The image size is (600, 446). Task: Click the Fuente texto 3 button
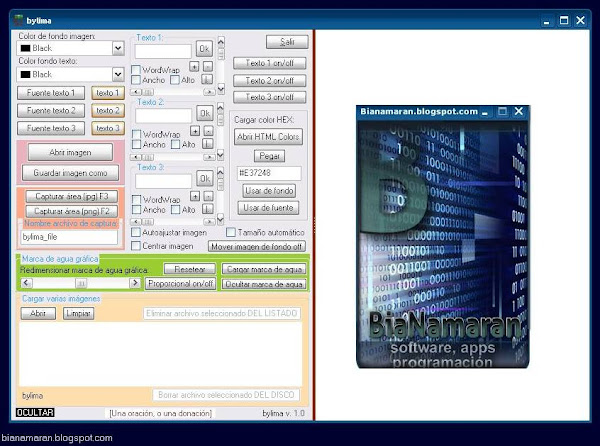coord(51,128)
